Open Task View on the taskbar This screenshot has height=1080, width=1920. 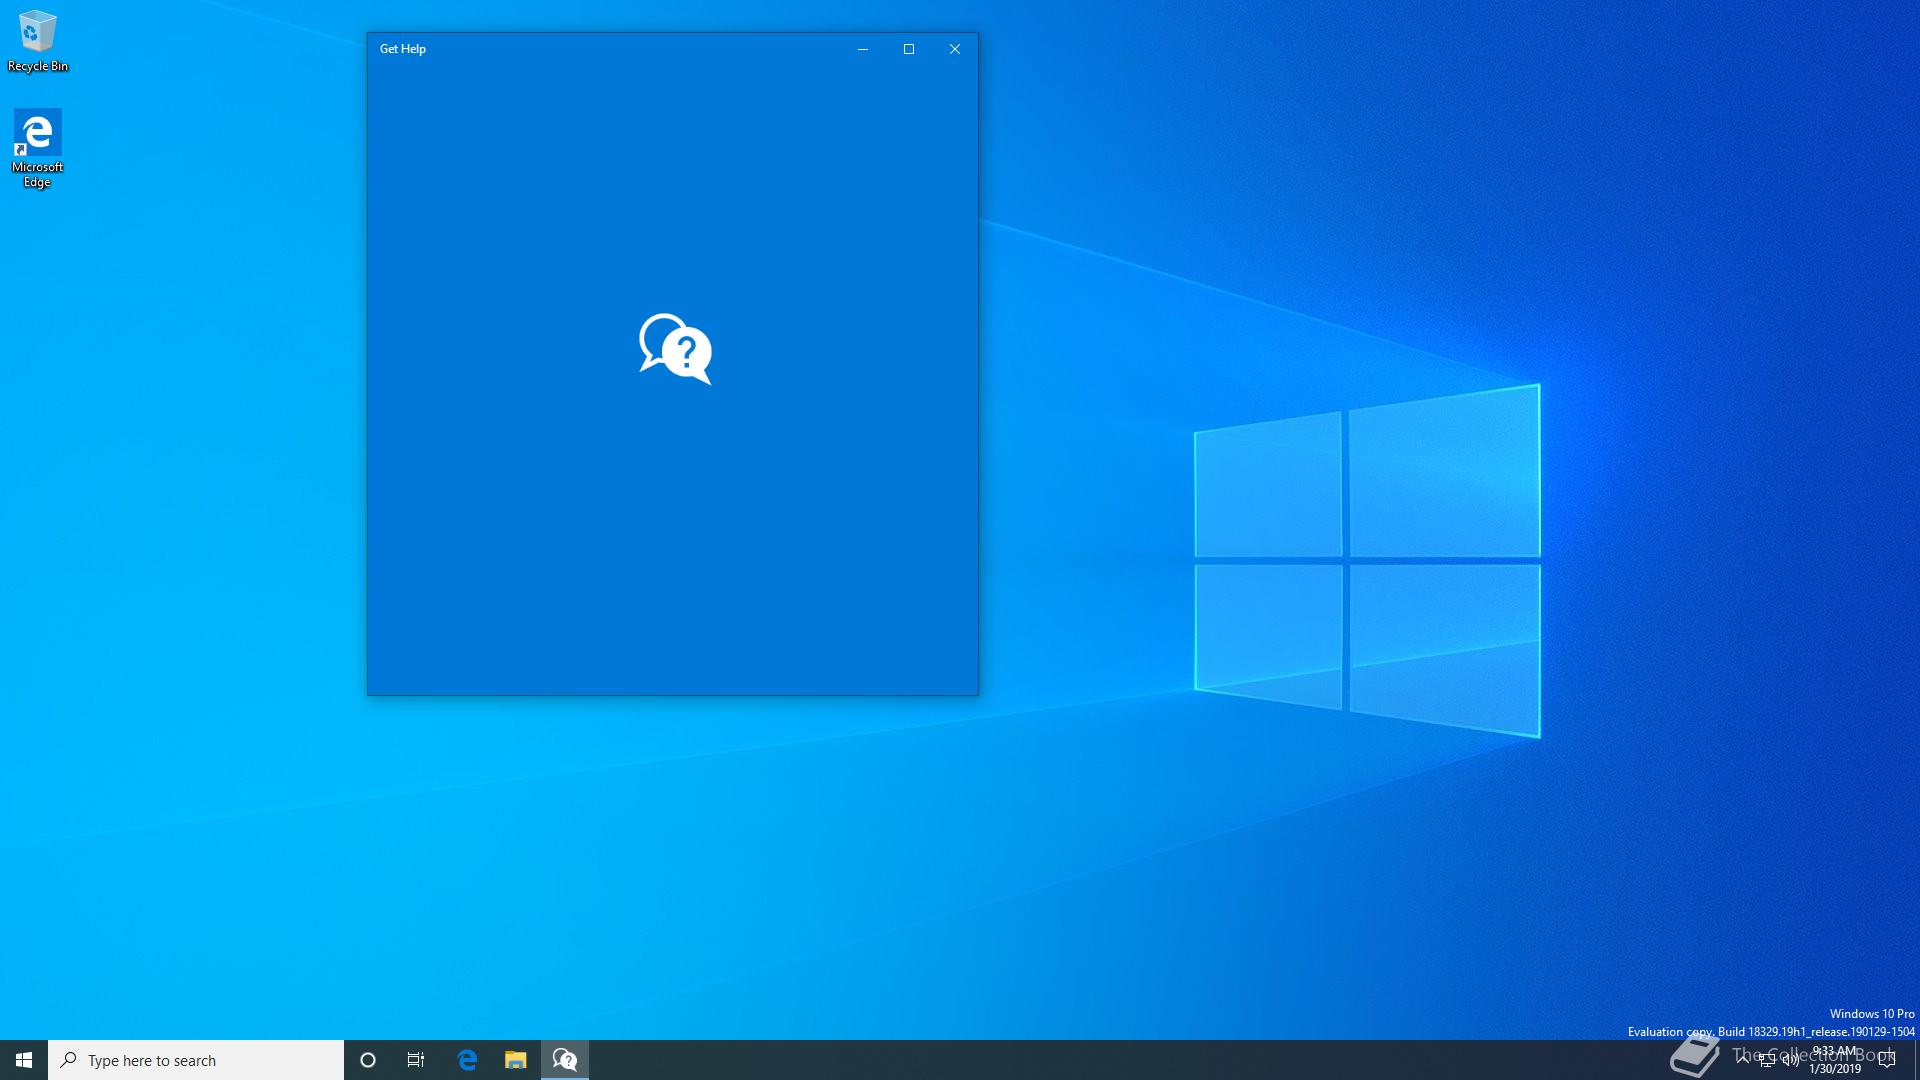pyautogui.click(x=416, y=1060)
